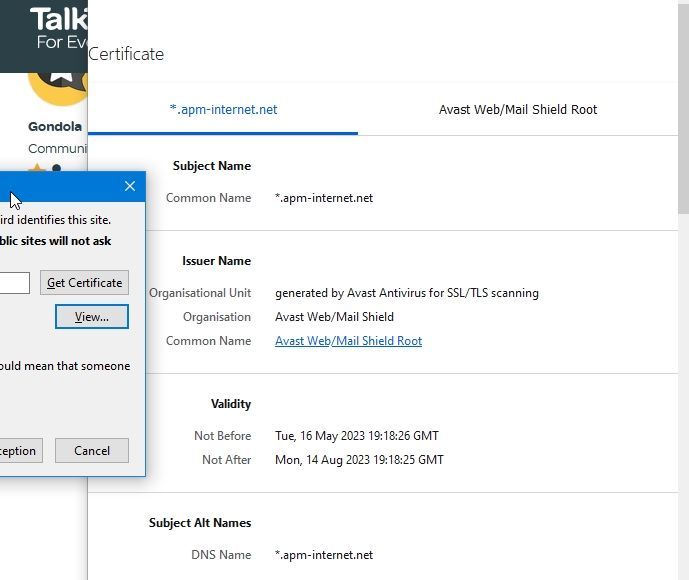This screenshot has width=689, height=580.
Task: Open the Avast Web/Mail Shield Root issuer link
Action: pyautogui.click(x=348, y=341)
